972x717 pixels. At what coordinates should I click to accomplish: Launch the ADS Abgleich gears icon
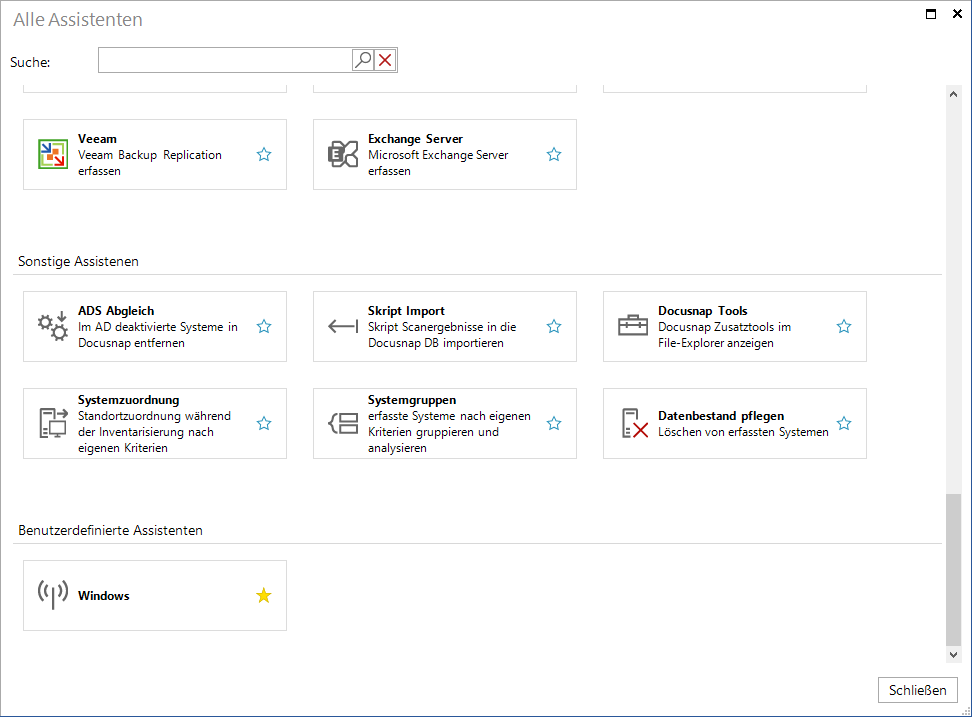[x=53, y=326]
